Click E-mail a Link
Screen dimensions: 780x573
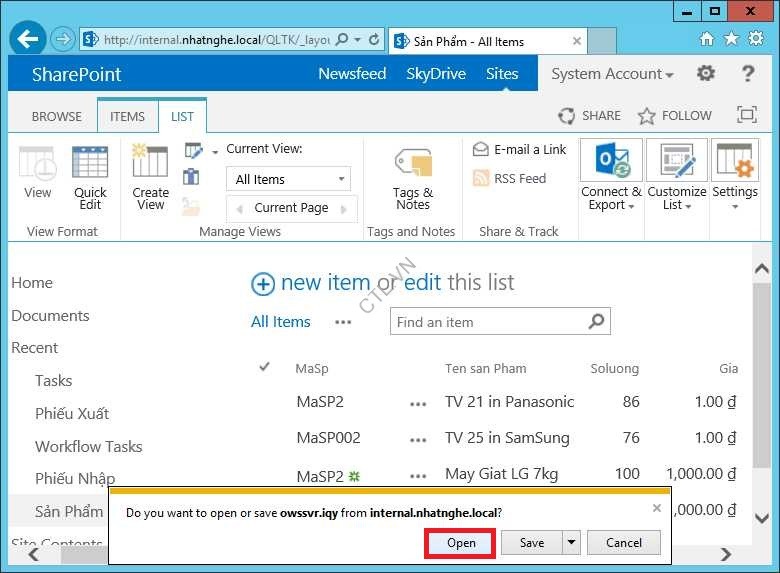pyautogui.click(x=519, y=149)
